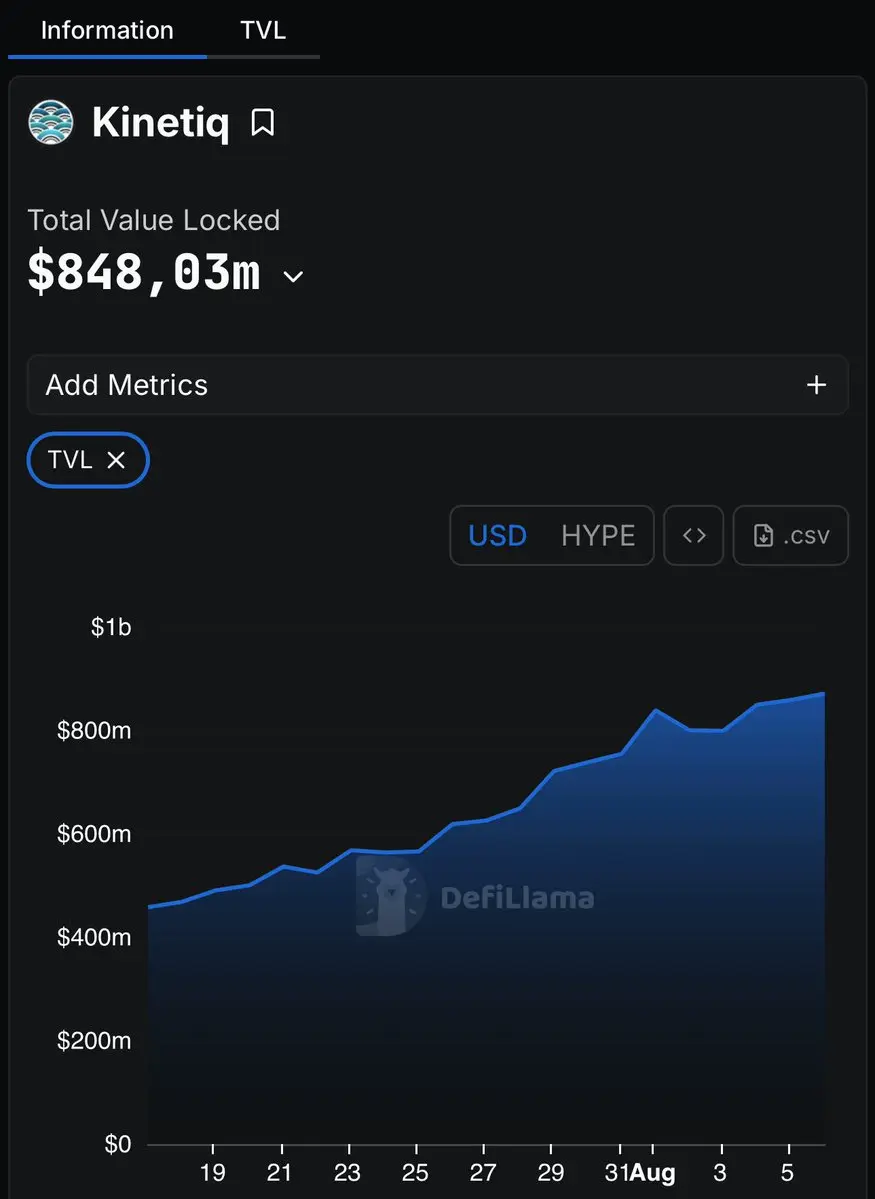Expand the Total Value Locked chevron
This screenshot has width=875, height=1199.
click(293, 276)
